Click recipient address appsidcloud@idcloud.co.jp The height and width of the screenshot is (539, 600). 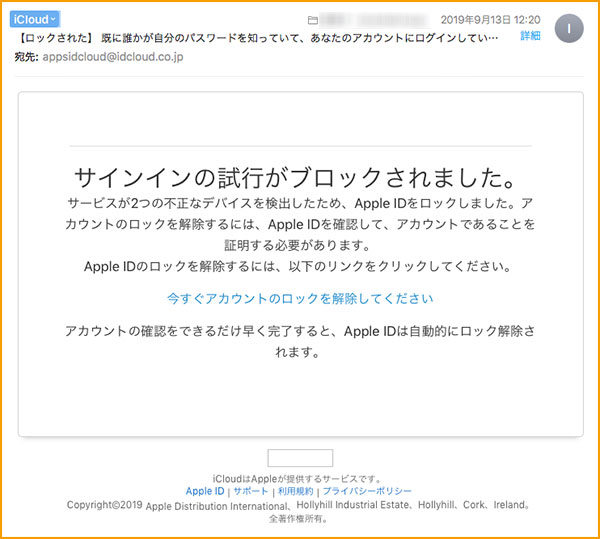pyautogui.click(x=113, y=57)
